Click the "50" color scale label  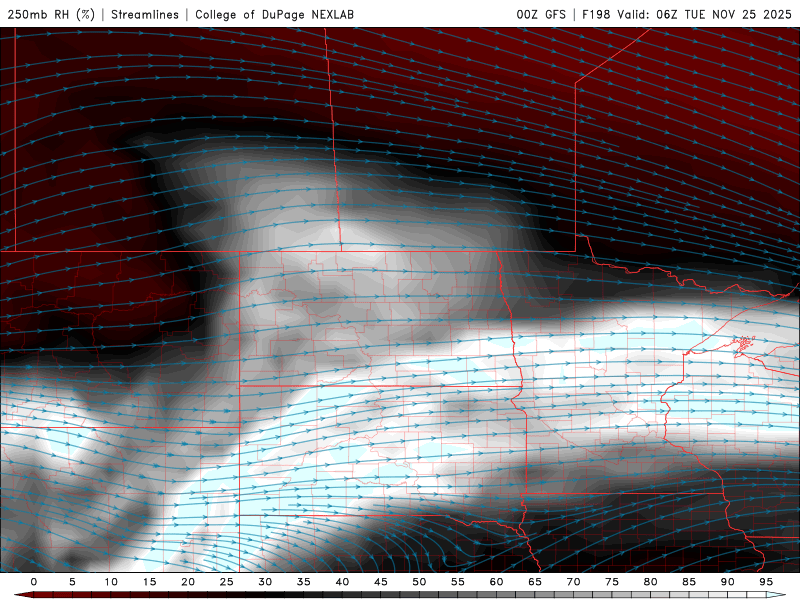pyautogui.click(x=419, y=582)
